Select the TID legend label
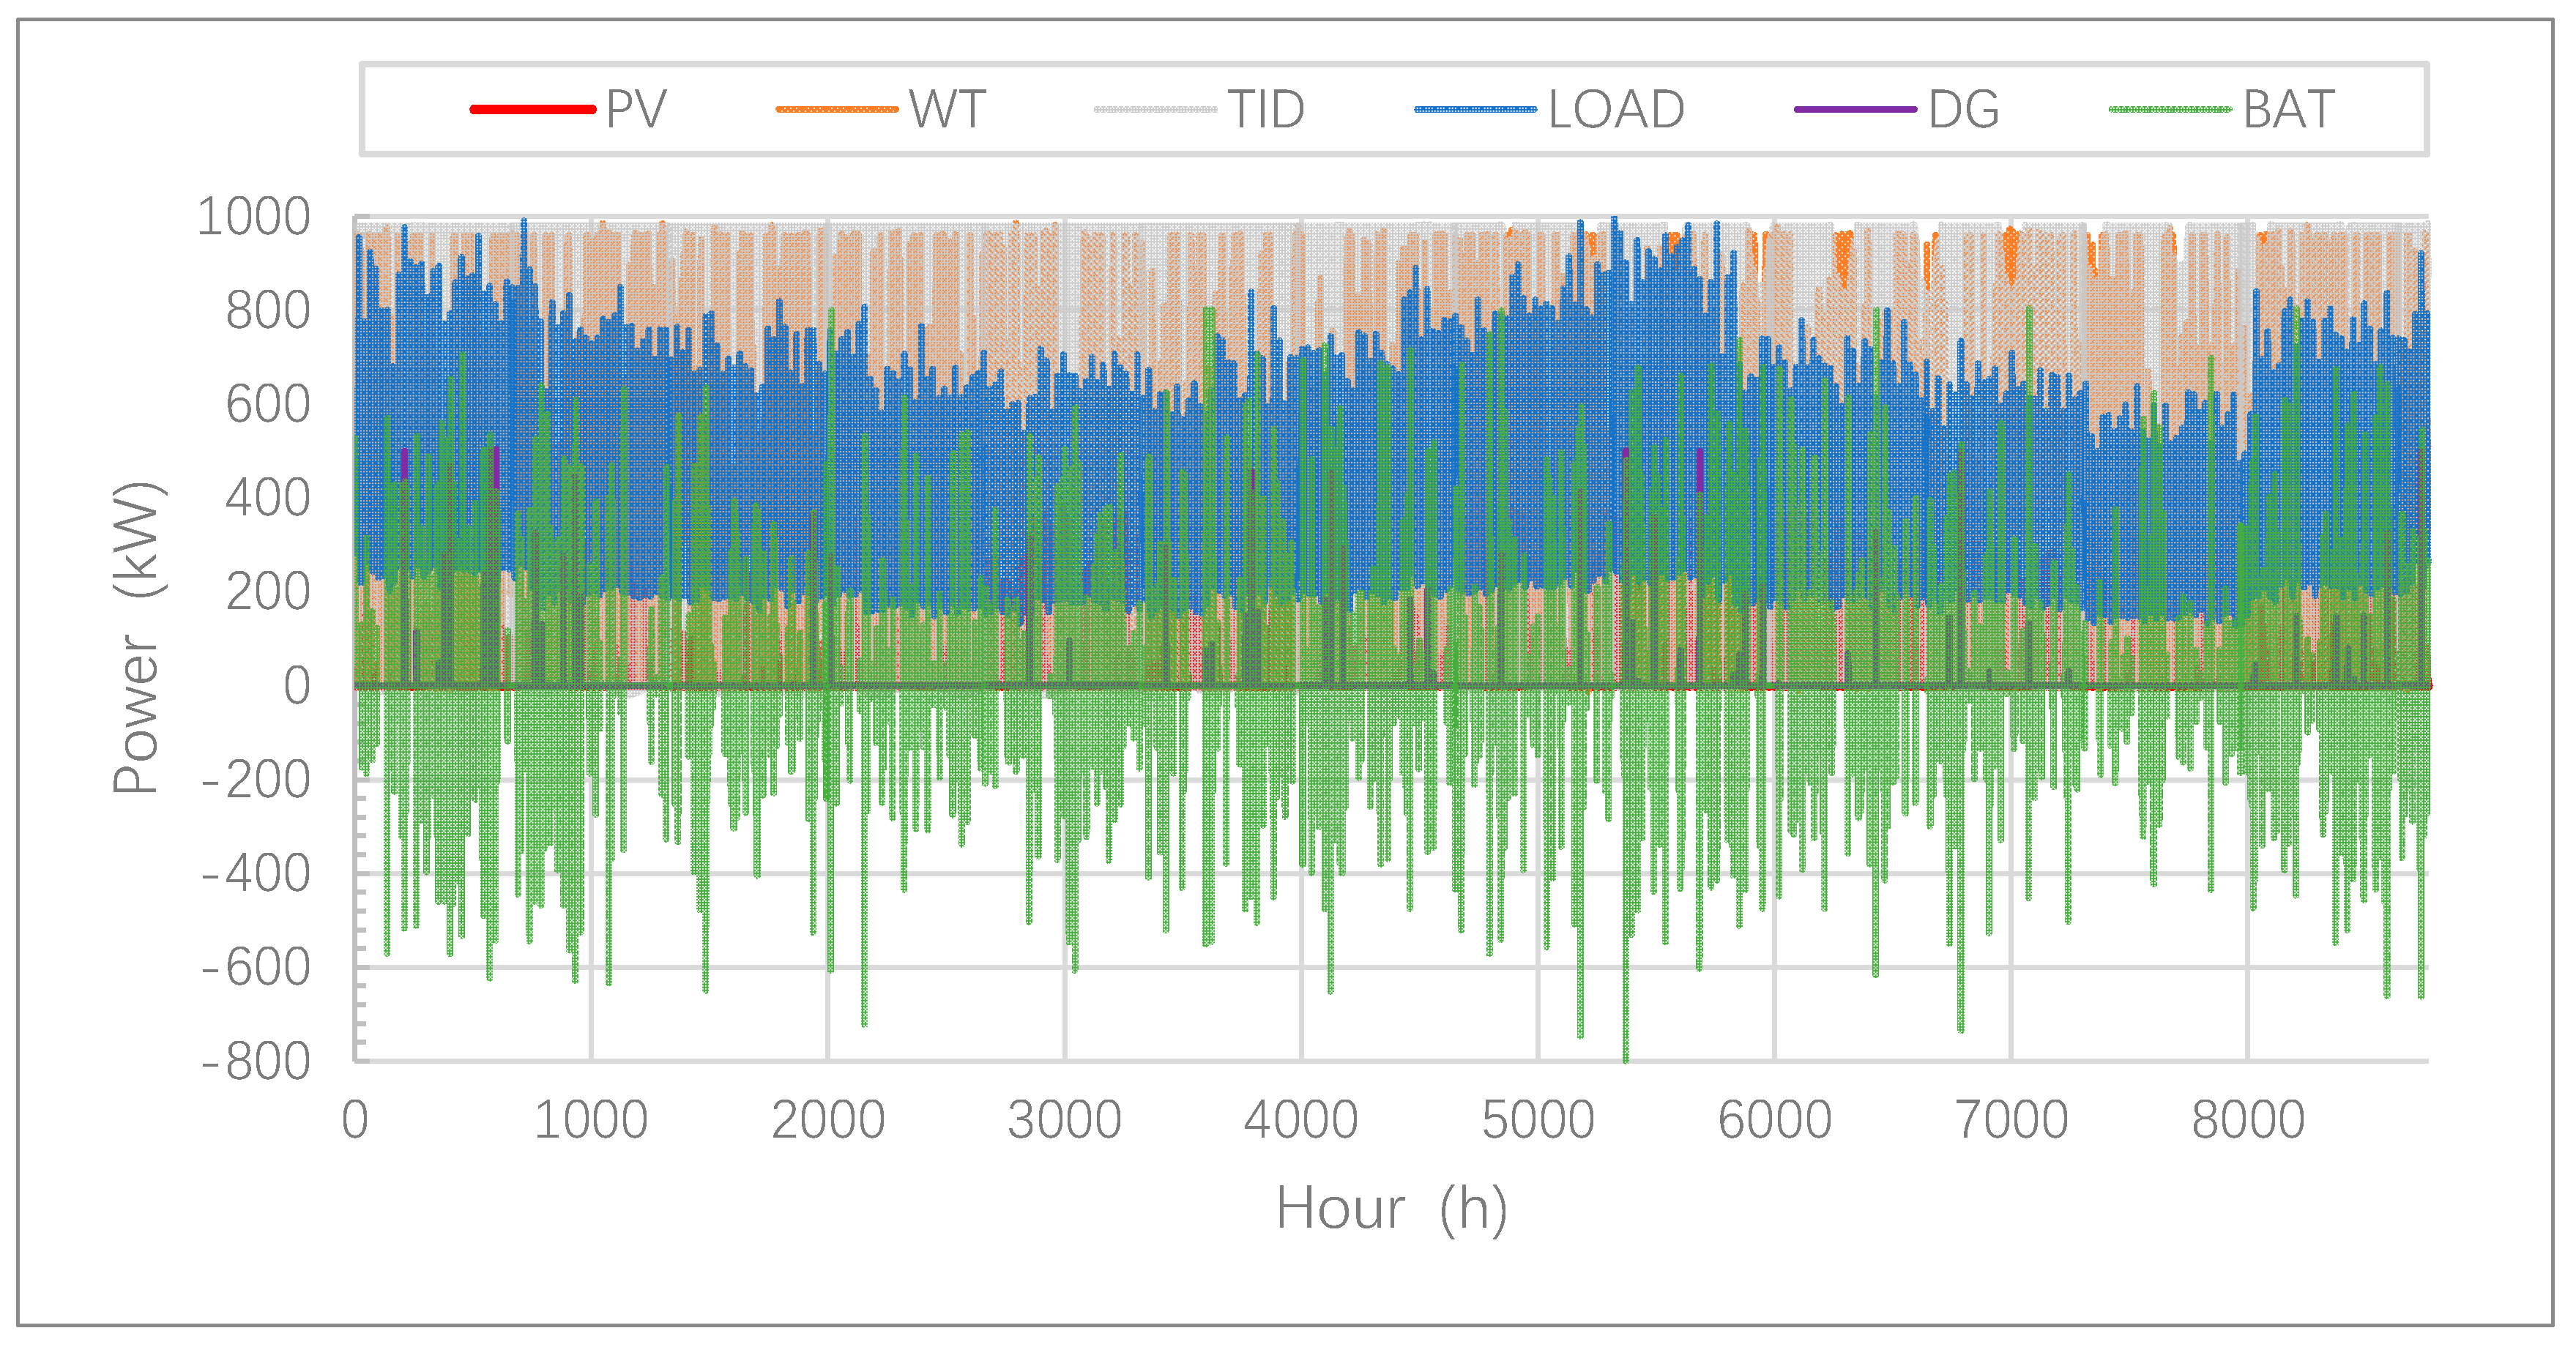 click(x=1266, y=109)
